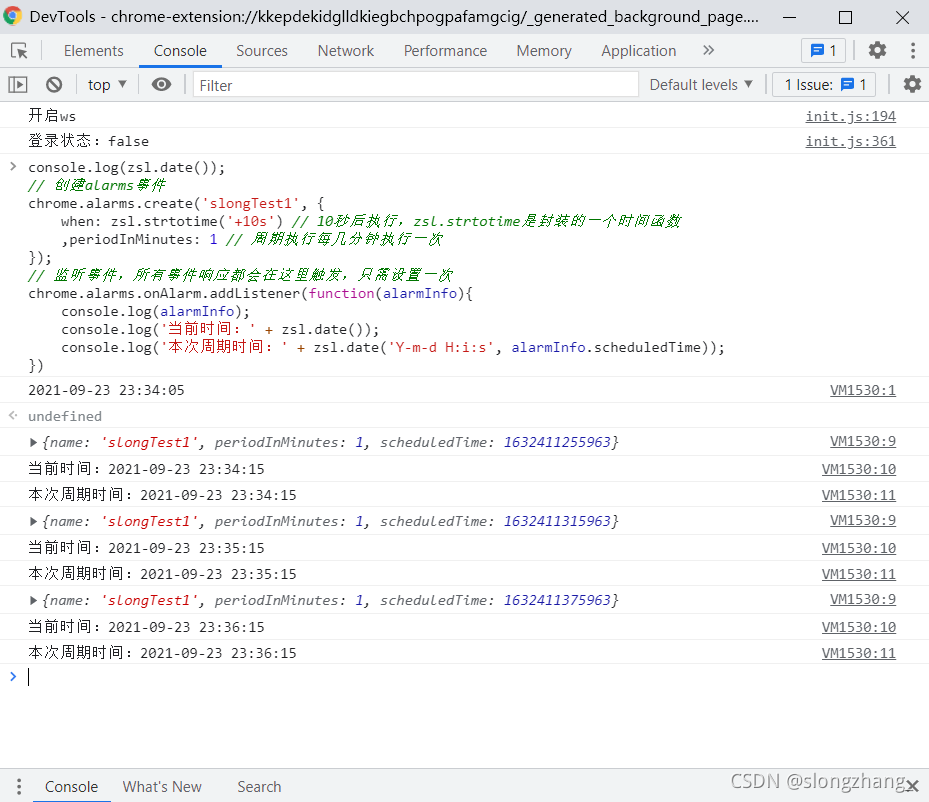Click the text '当前时间: 2021-09-23 23:36:15'
929x802 pixels.
tap(146, 627)
